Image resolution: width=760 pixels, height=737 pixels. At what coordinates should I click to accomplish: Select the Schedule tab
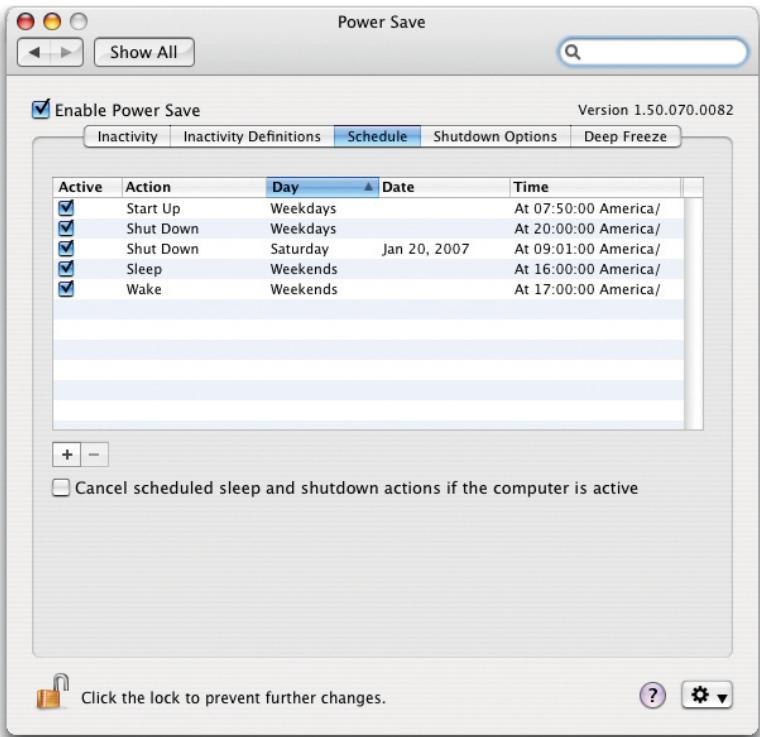377,137
